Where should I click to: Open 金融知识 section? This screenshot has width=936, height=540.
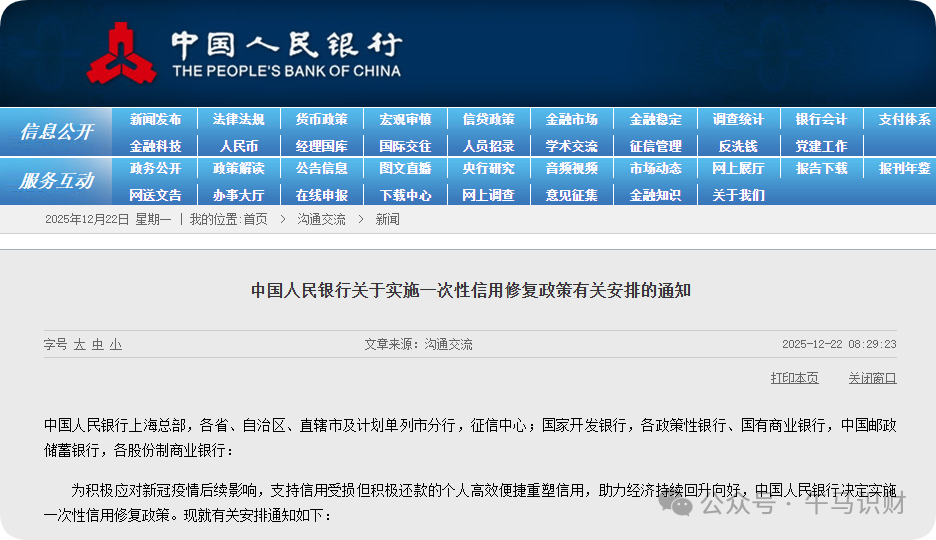pos(655,195)
